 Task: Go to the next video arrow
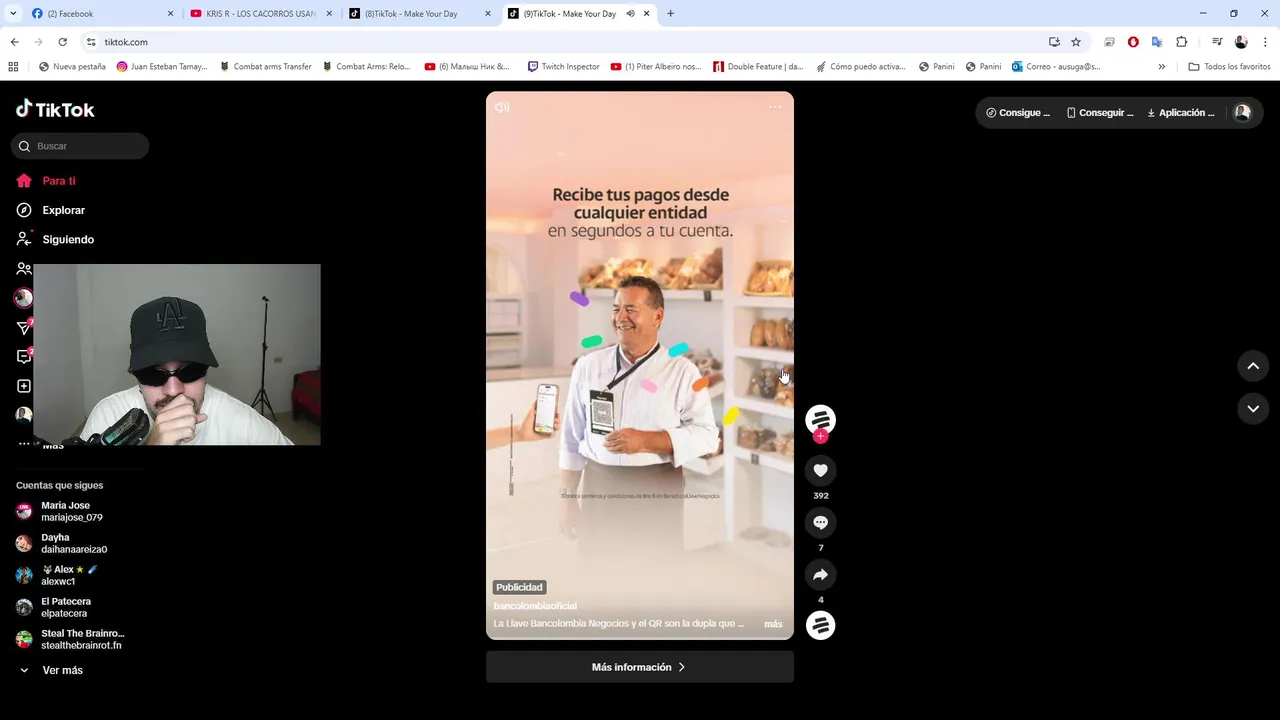click(x=1253, y=409)
